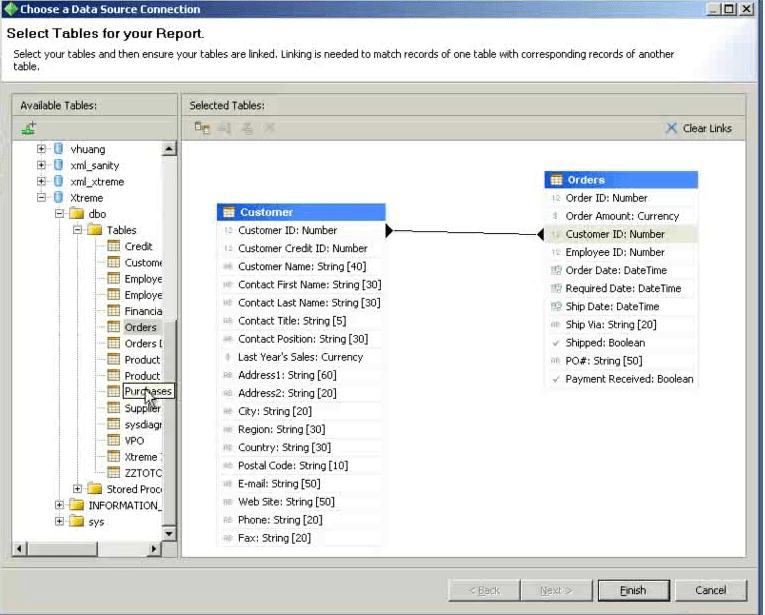Viewport: 765px width, 615px height.
Task: Click the add connection icon under Available Tables
Action: (x=28, y=128)
